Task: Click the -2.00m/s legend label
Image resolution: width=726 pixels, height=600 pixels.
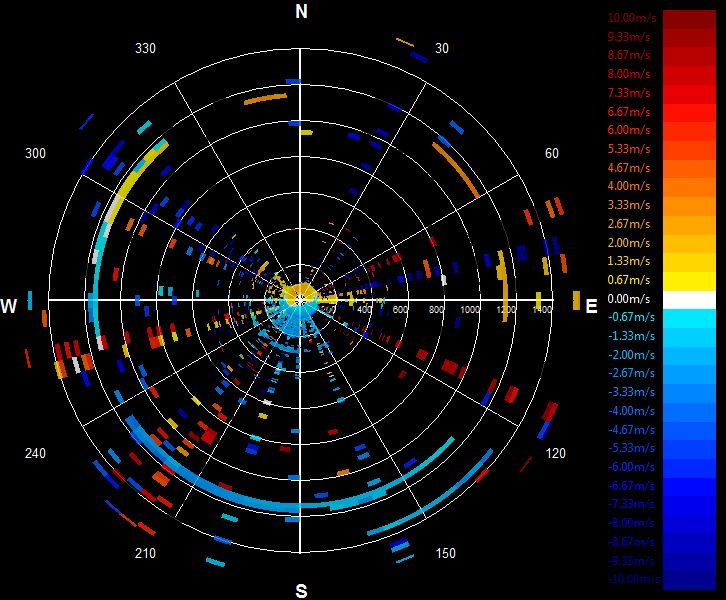Action: pos(631,355)
